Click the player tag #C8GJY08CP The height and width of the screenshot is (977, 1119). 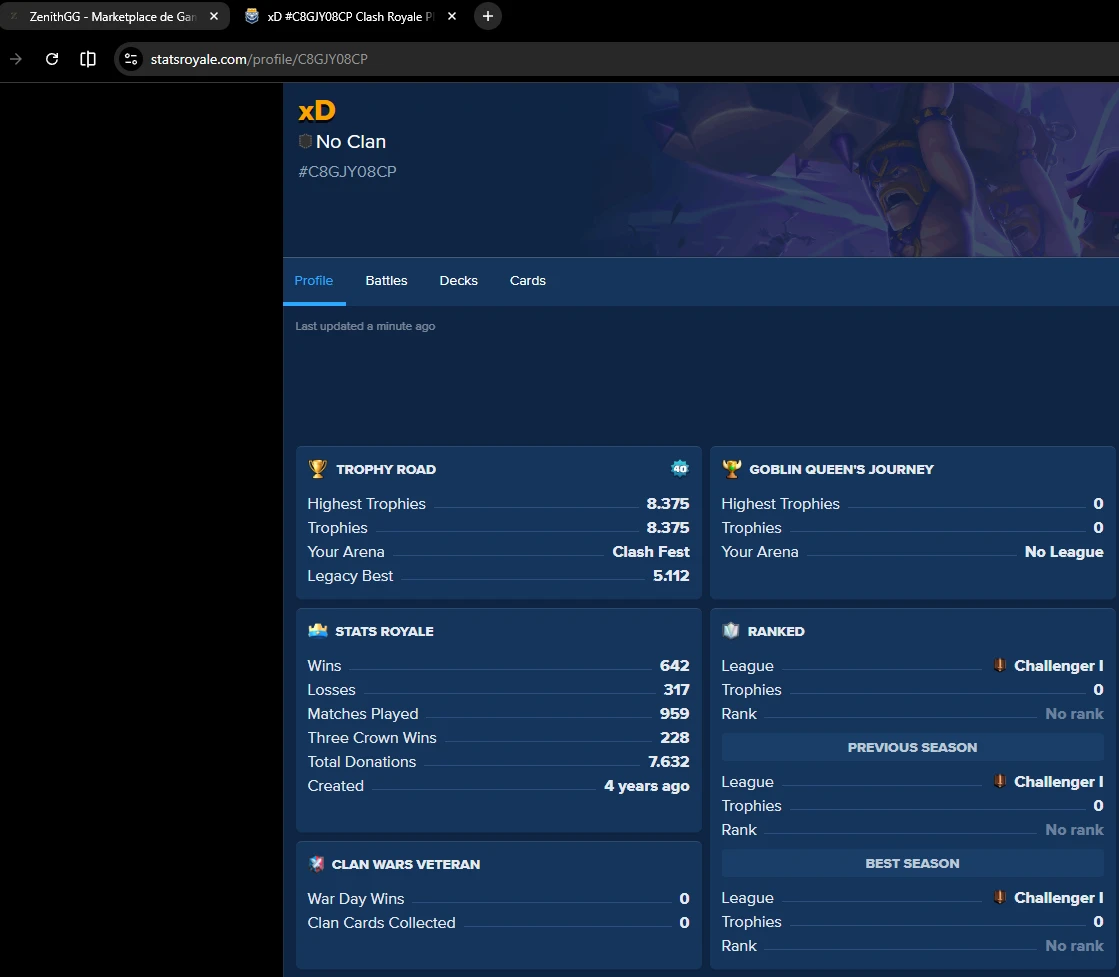pos(347,172)
